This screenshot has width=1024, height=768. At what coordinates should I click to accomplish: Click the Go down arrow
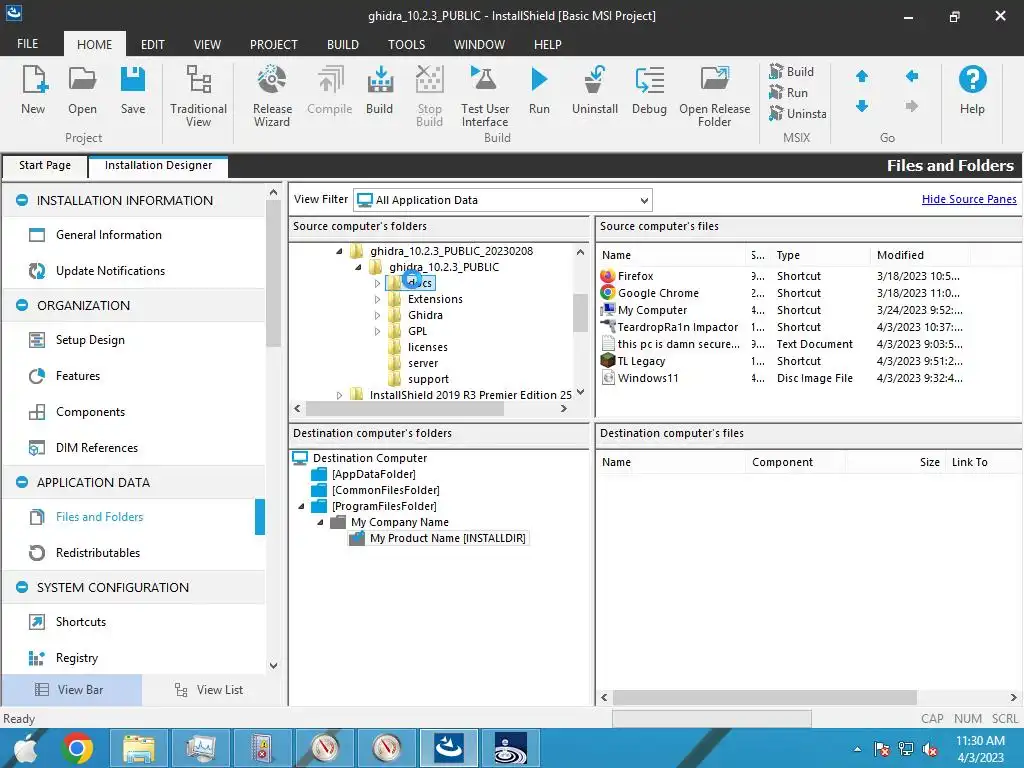click(x=862, y=106)
